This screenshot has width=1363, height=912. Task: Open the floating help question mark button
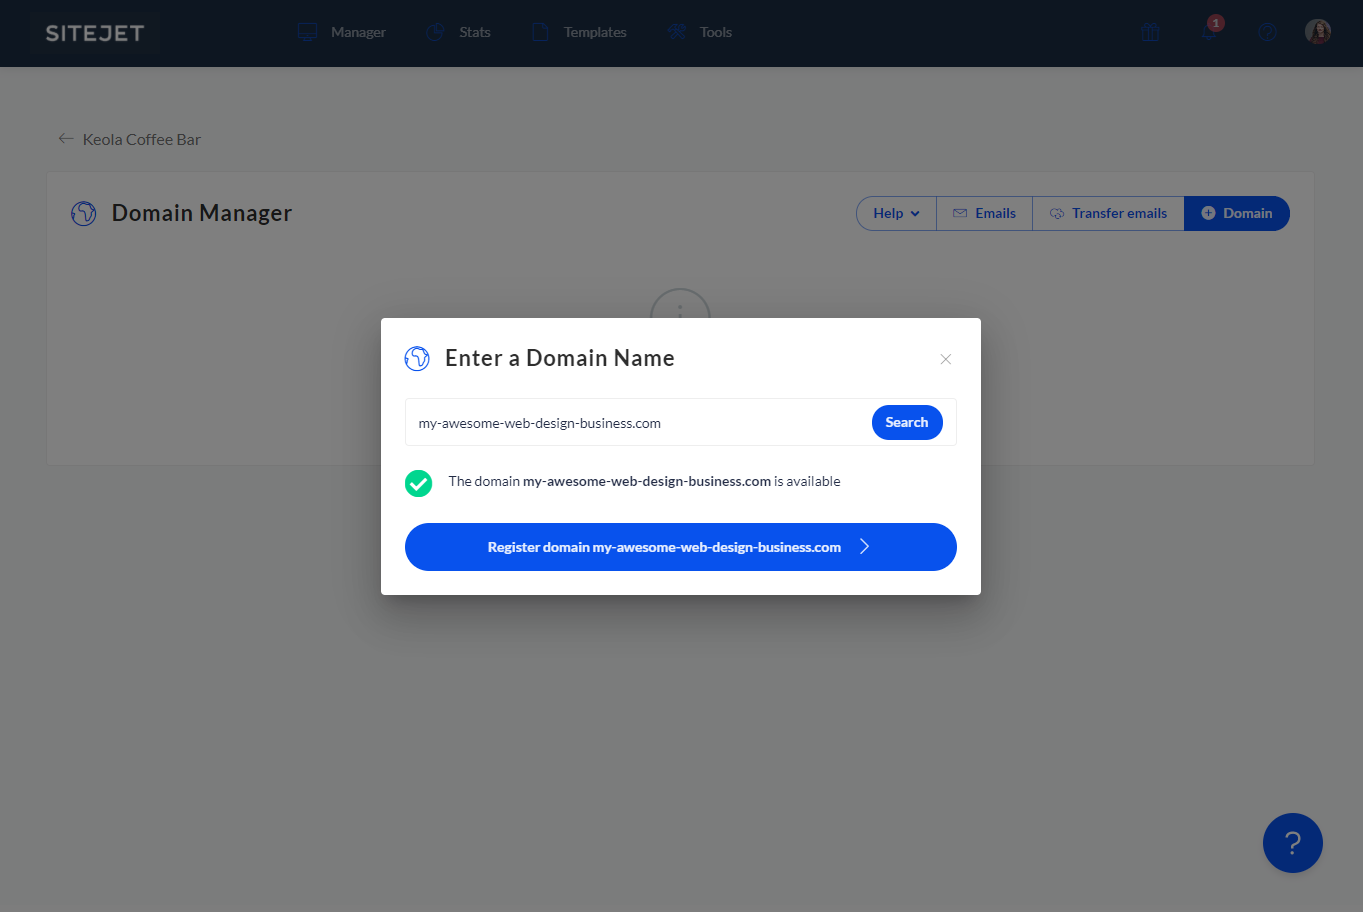click(1292, 843)
